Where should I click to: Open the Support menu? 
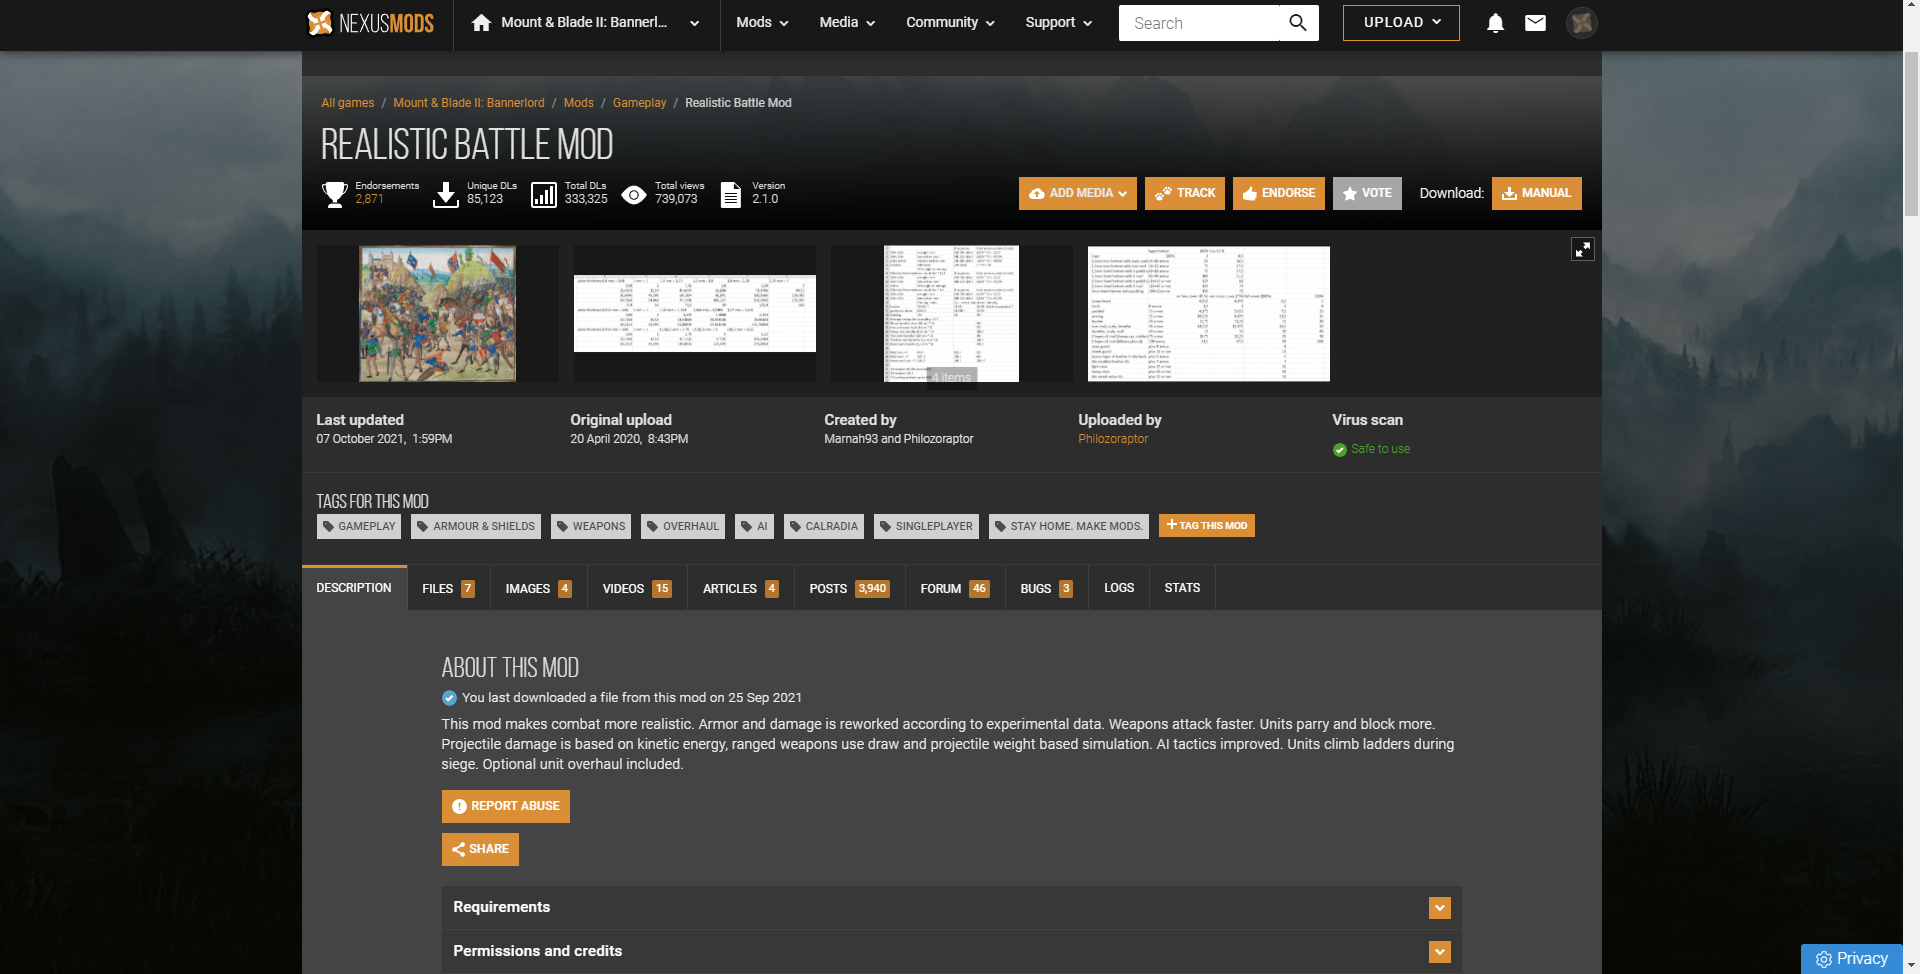(1058, 23)
